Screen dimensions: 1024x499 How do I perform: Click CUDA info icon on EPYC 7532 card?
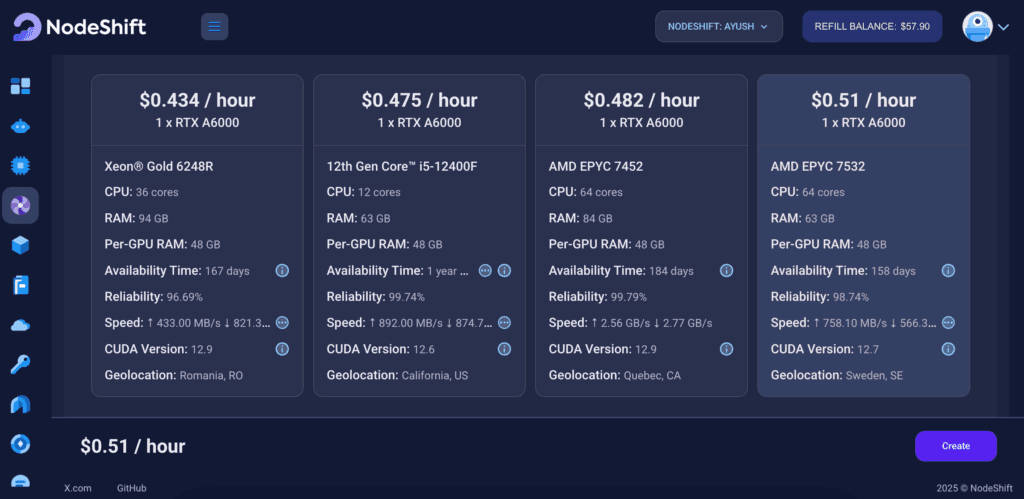948,349
